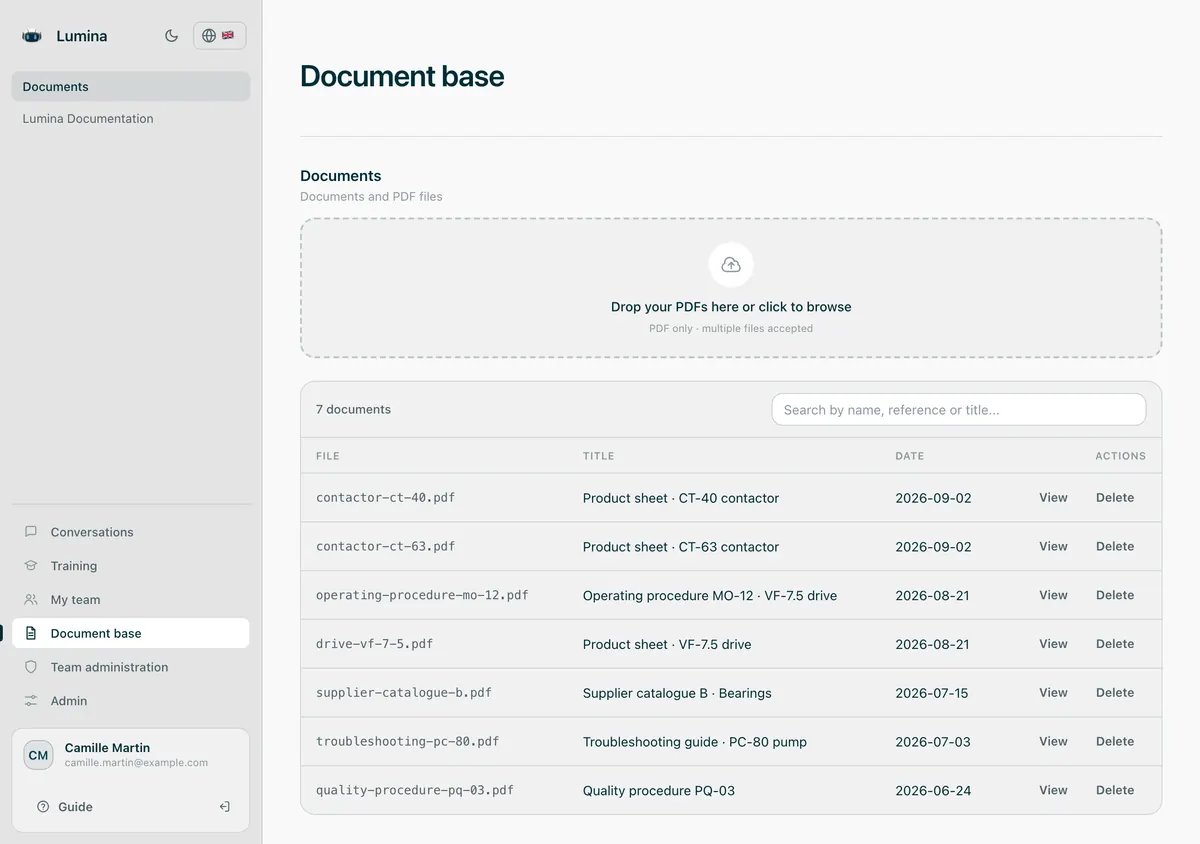The width and height of the screenshot is (1200, 844).
Task: Open the Guide link
Action: pos(65,807)
